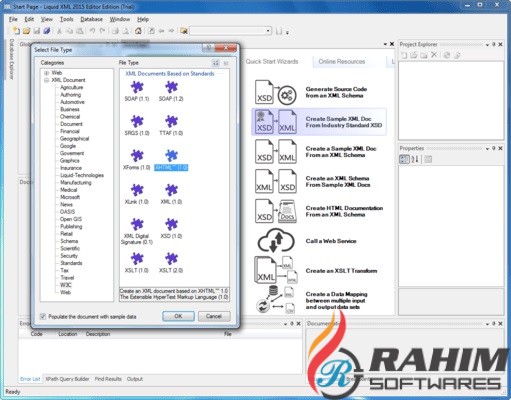Select the XSLT (1.0) file type icon
This screenshot has width=511, height=400.
(137, 259)
